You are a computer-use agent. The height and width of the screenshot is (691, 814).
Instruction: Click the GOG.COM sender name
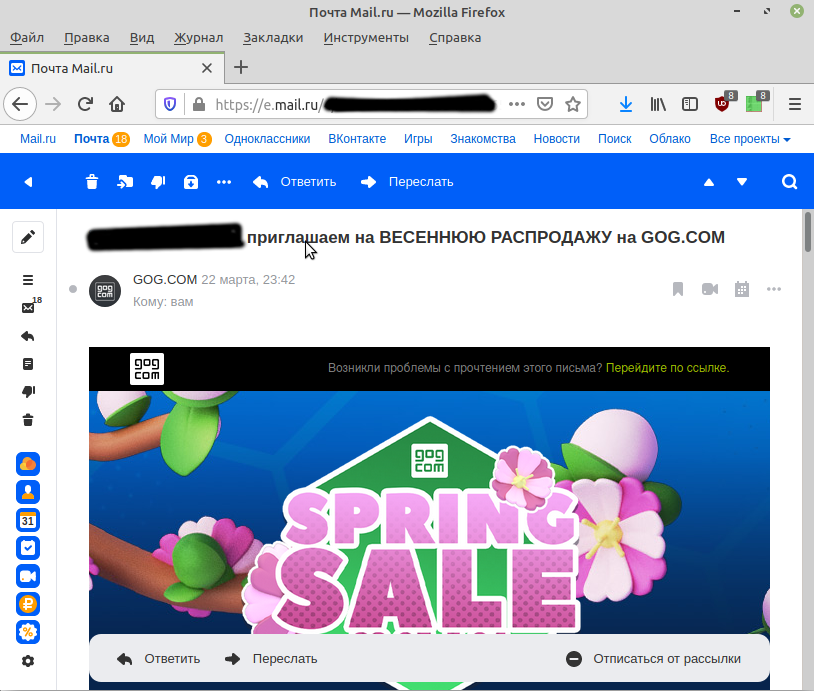[165, 280]
